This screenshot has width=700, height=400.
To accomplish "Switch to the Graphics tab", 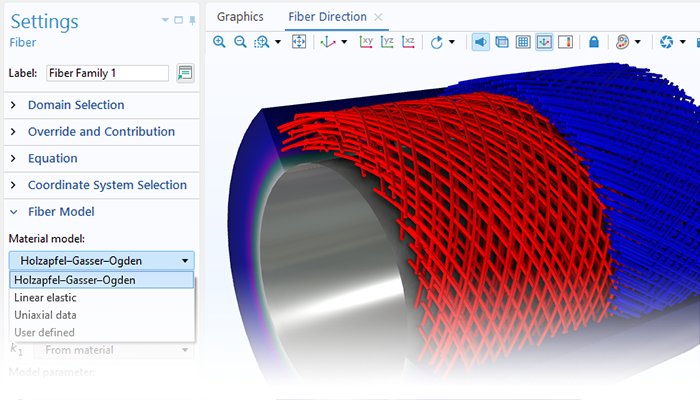I will coord(240,17).
